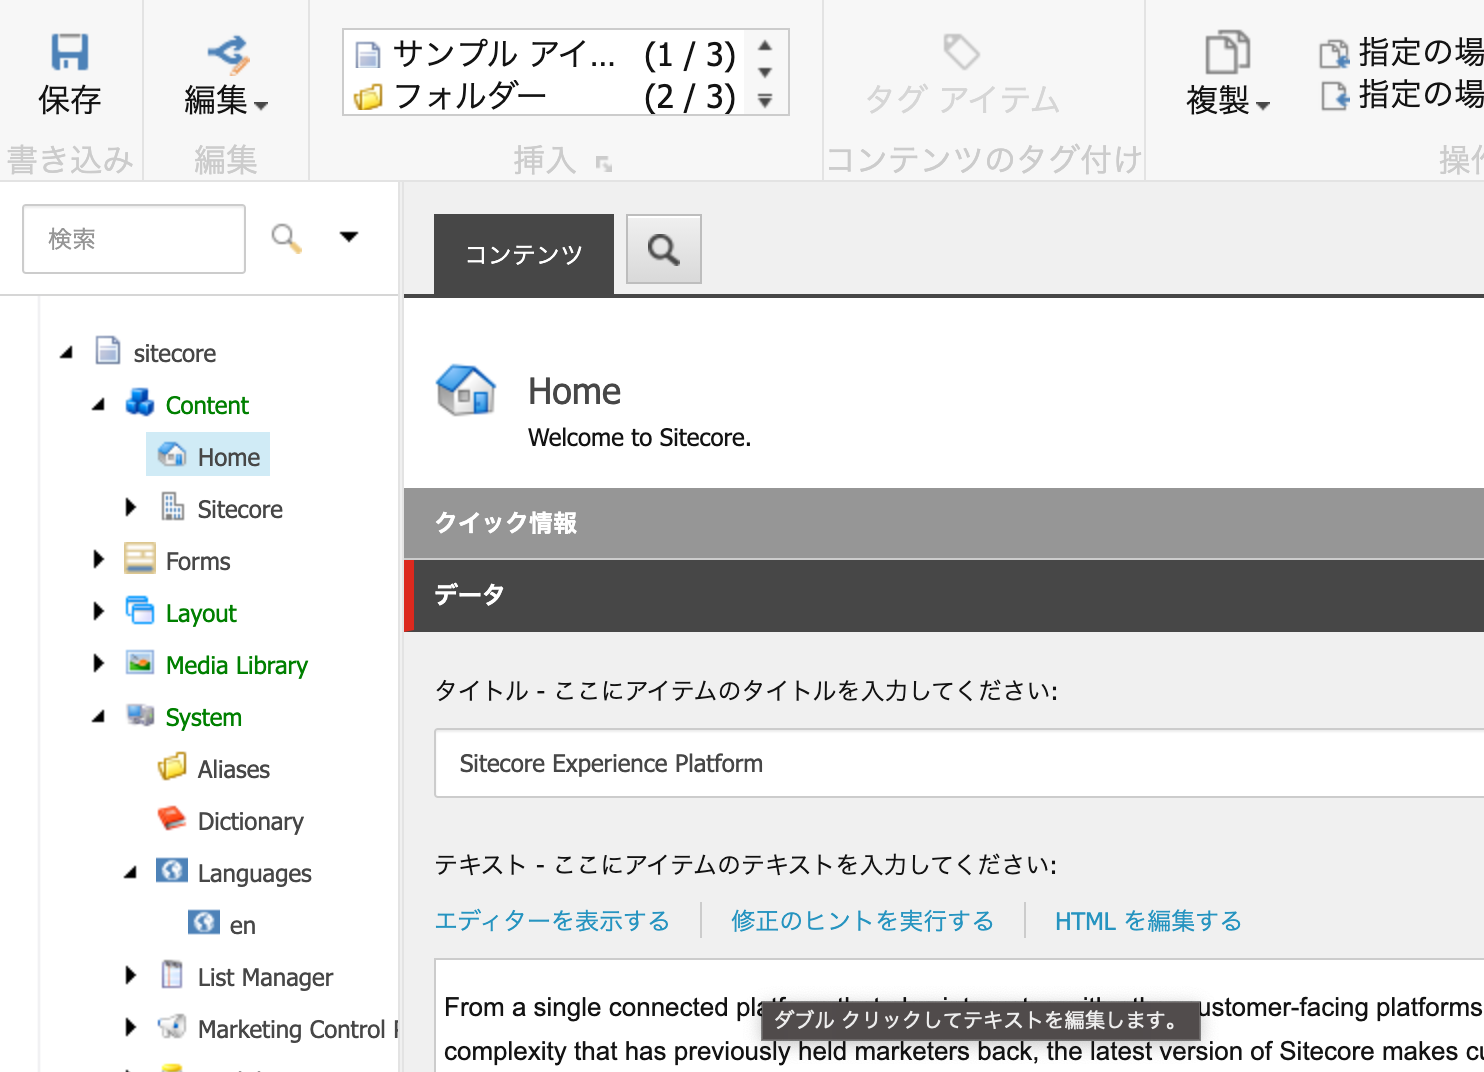Click the red Dictionary book icon

click(x=172, y=818)
